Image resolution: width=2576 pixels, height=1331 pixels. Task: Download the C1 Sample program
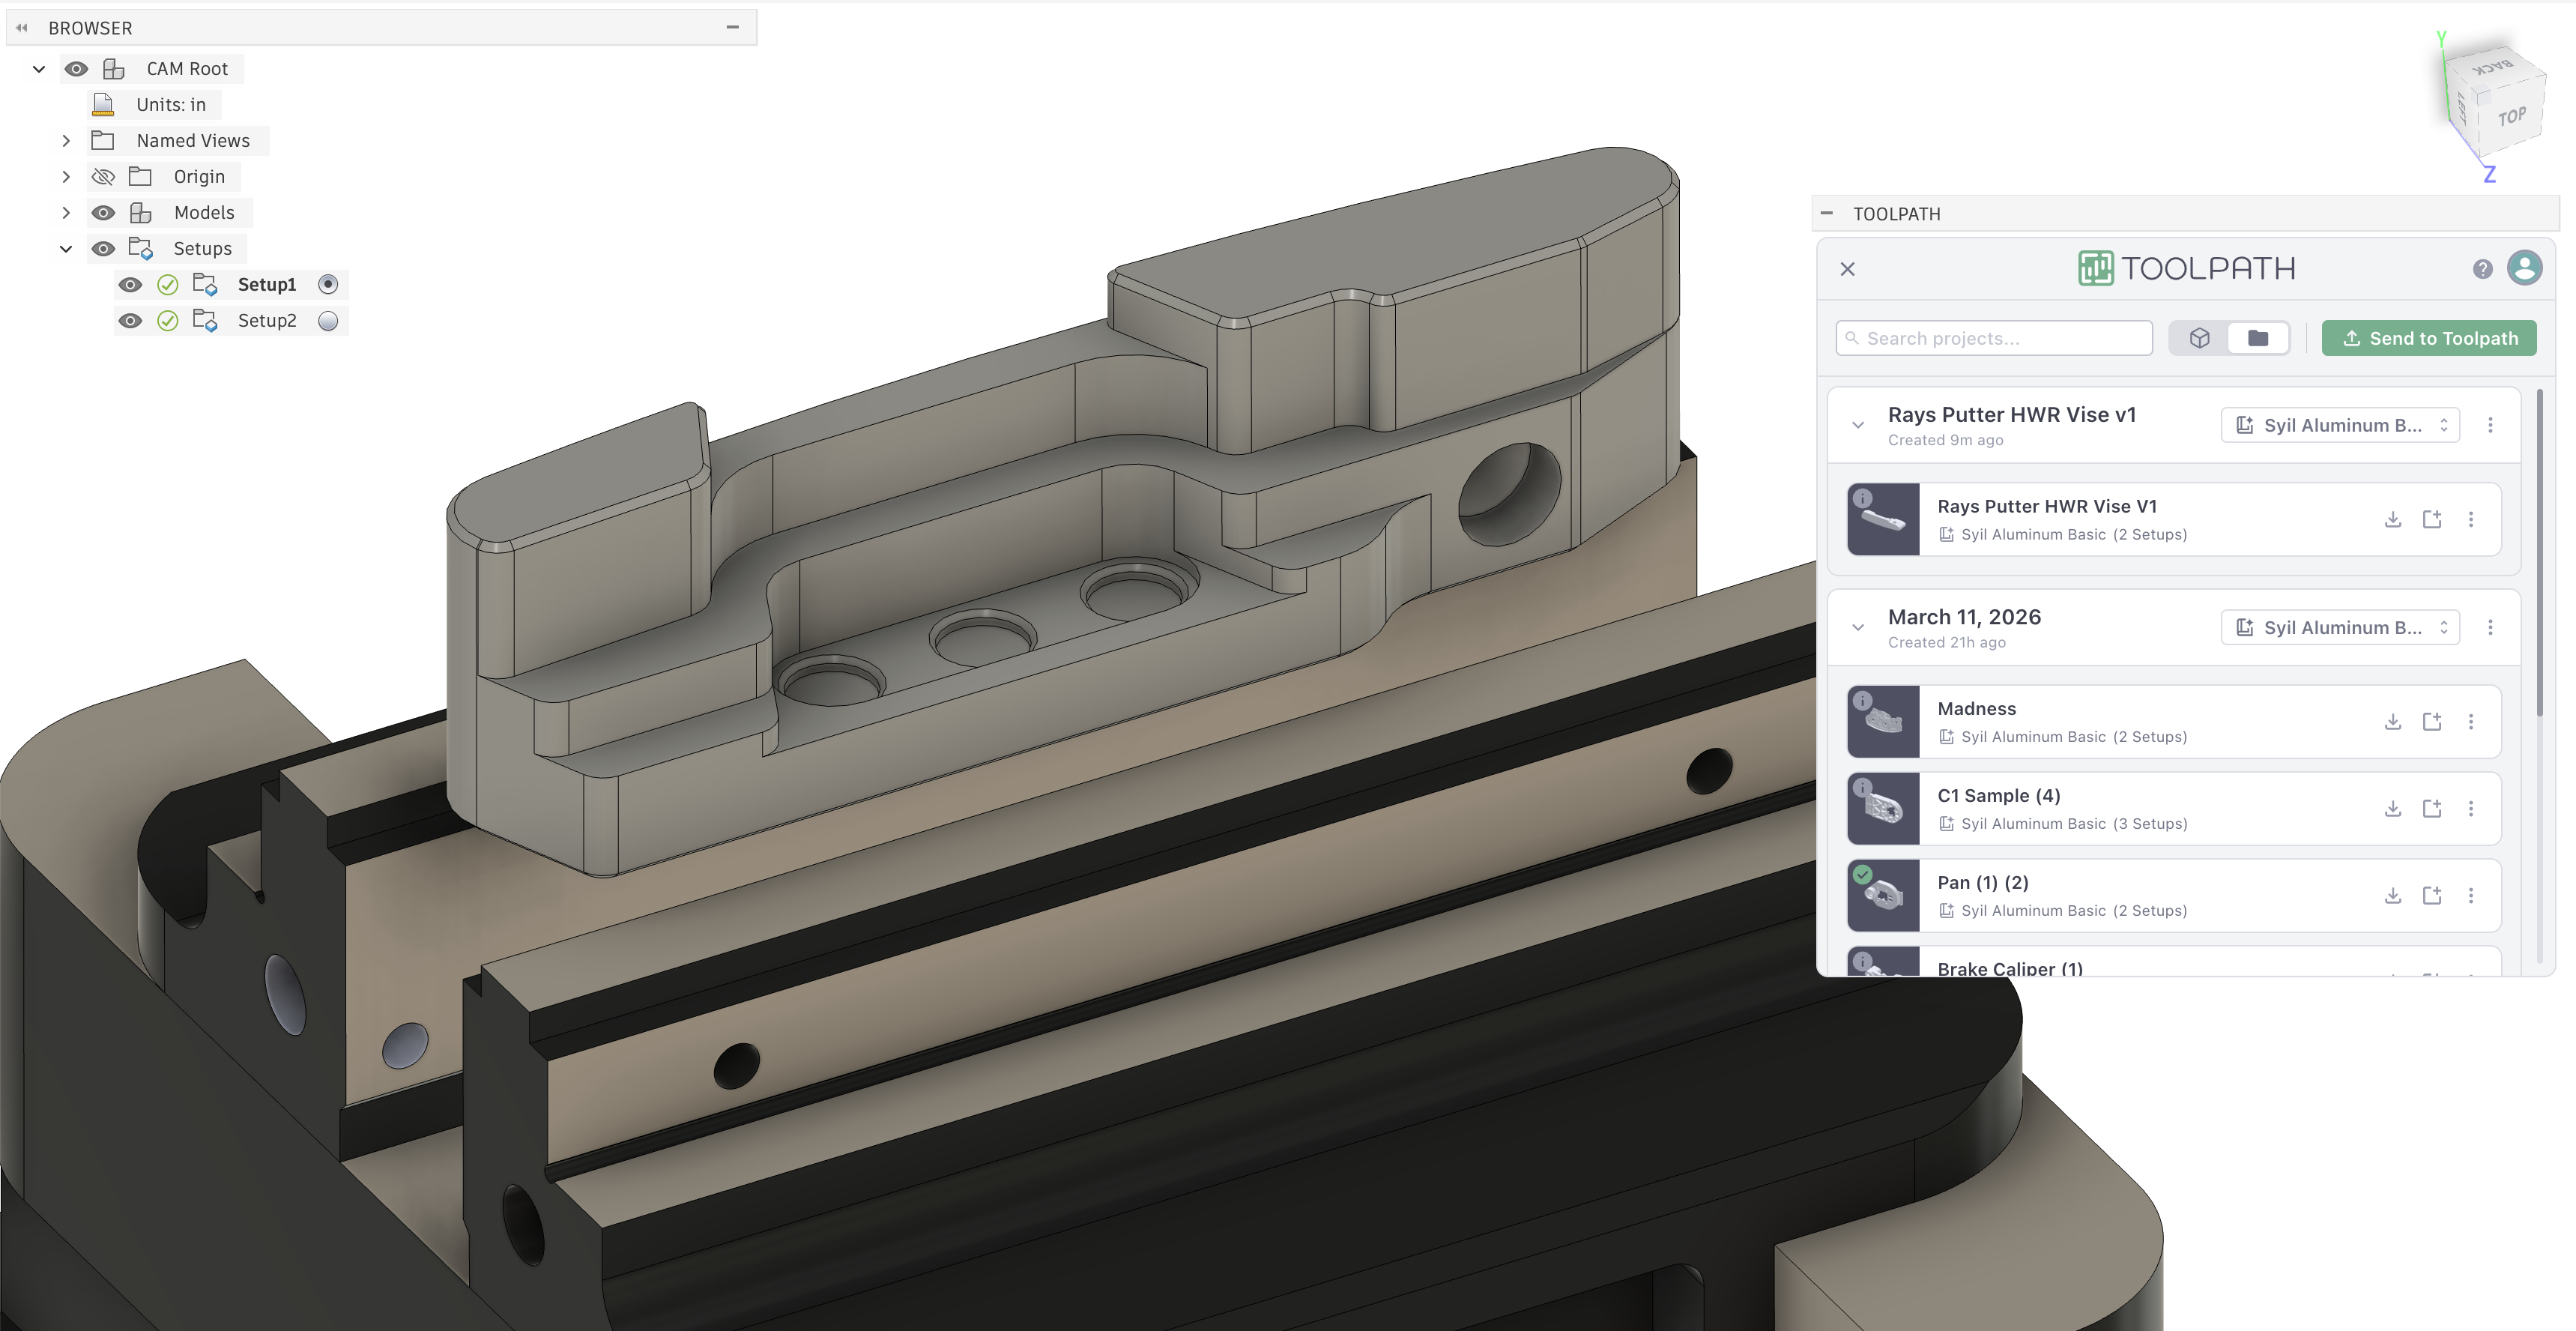click(x=2393, y=808)
